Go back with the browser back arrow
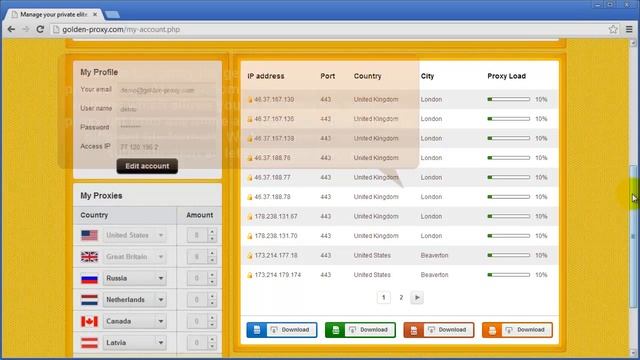This screenshot has width=640, height=360. coord(11,29)
